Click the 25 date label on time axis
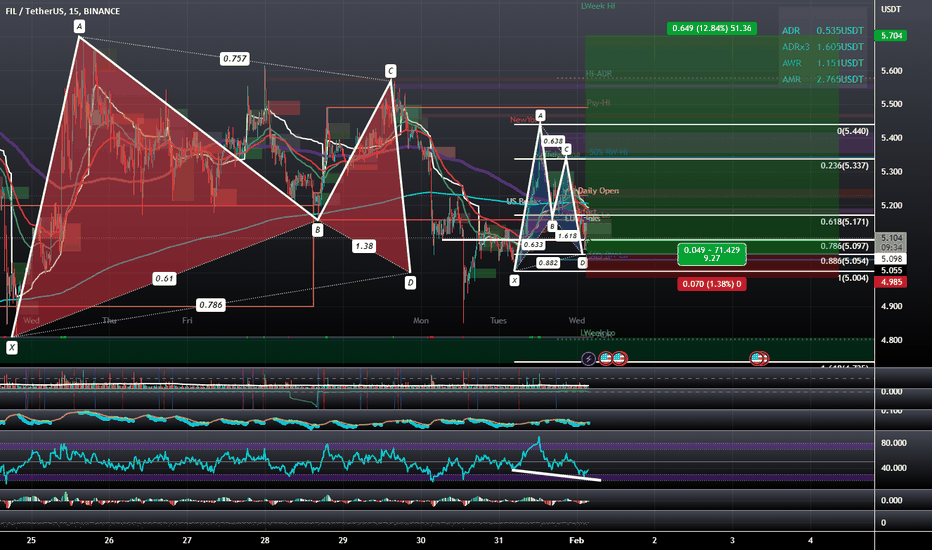 (31, 540)
